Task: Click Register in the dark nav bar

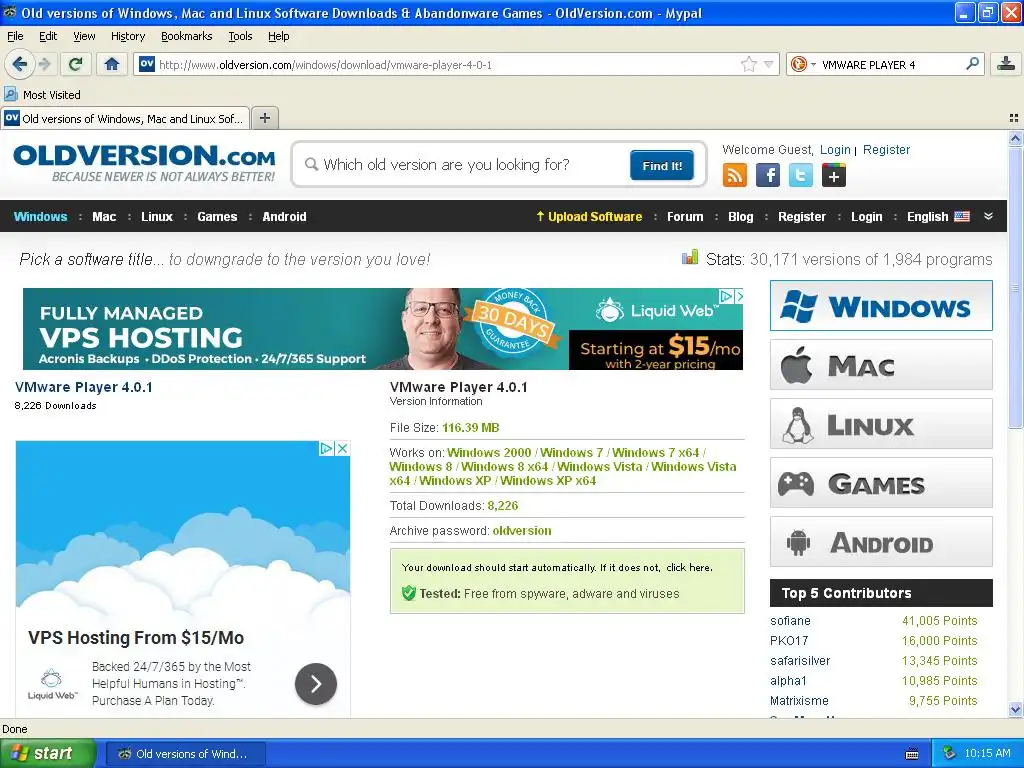Action: click(x=802, y=217)
